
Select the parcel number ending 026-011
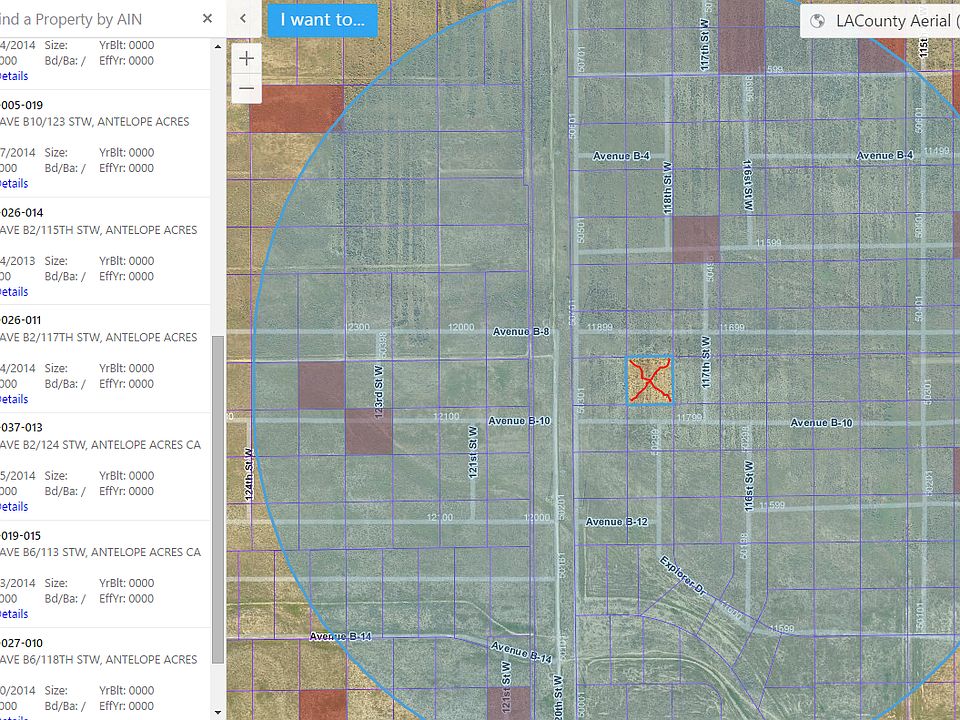[21, 320]
